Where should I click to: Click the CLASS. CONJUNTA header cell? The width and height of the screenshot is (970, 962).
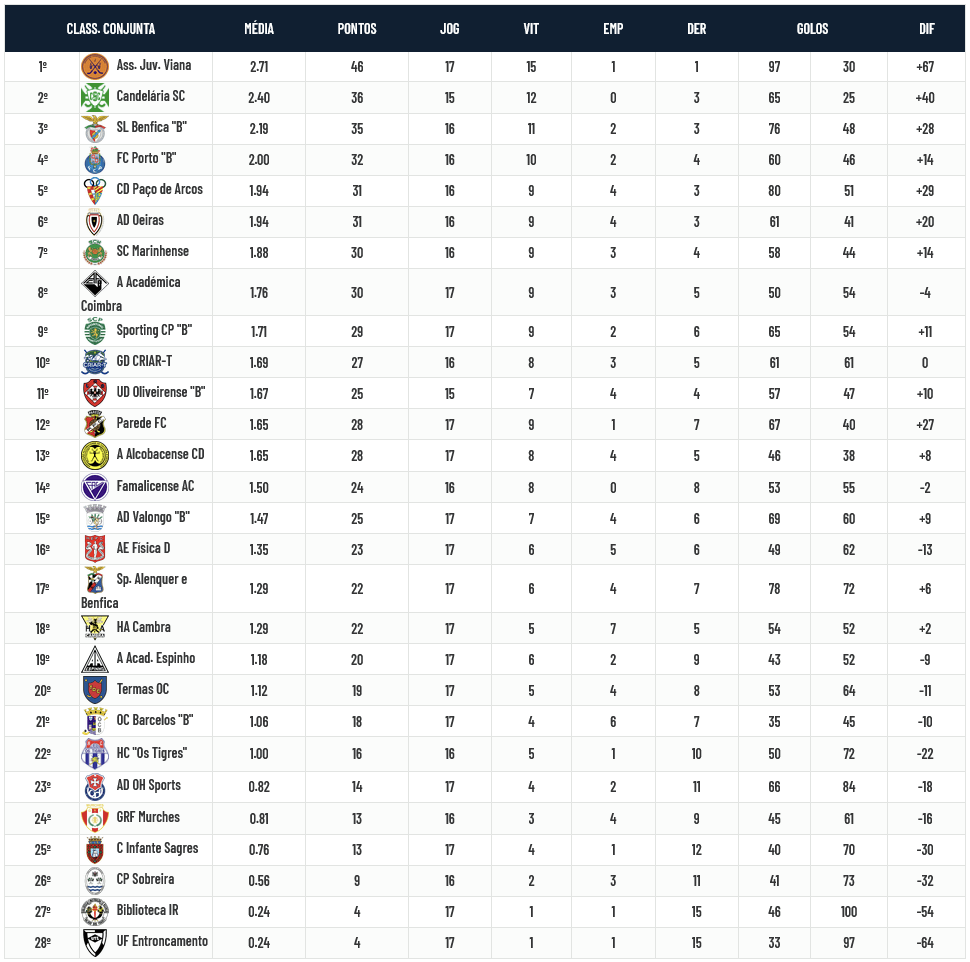(111, 29)
